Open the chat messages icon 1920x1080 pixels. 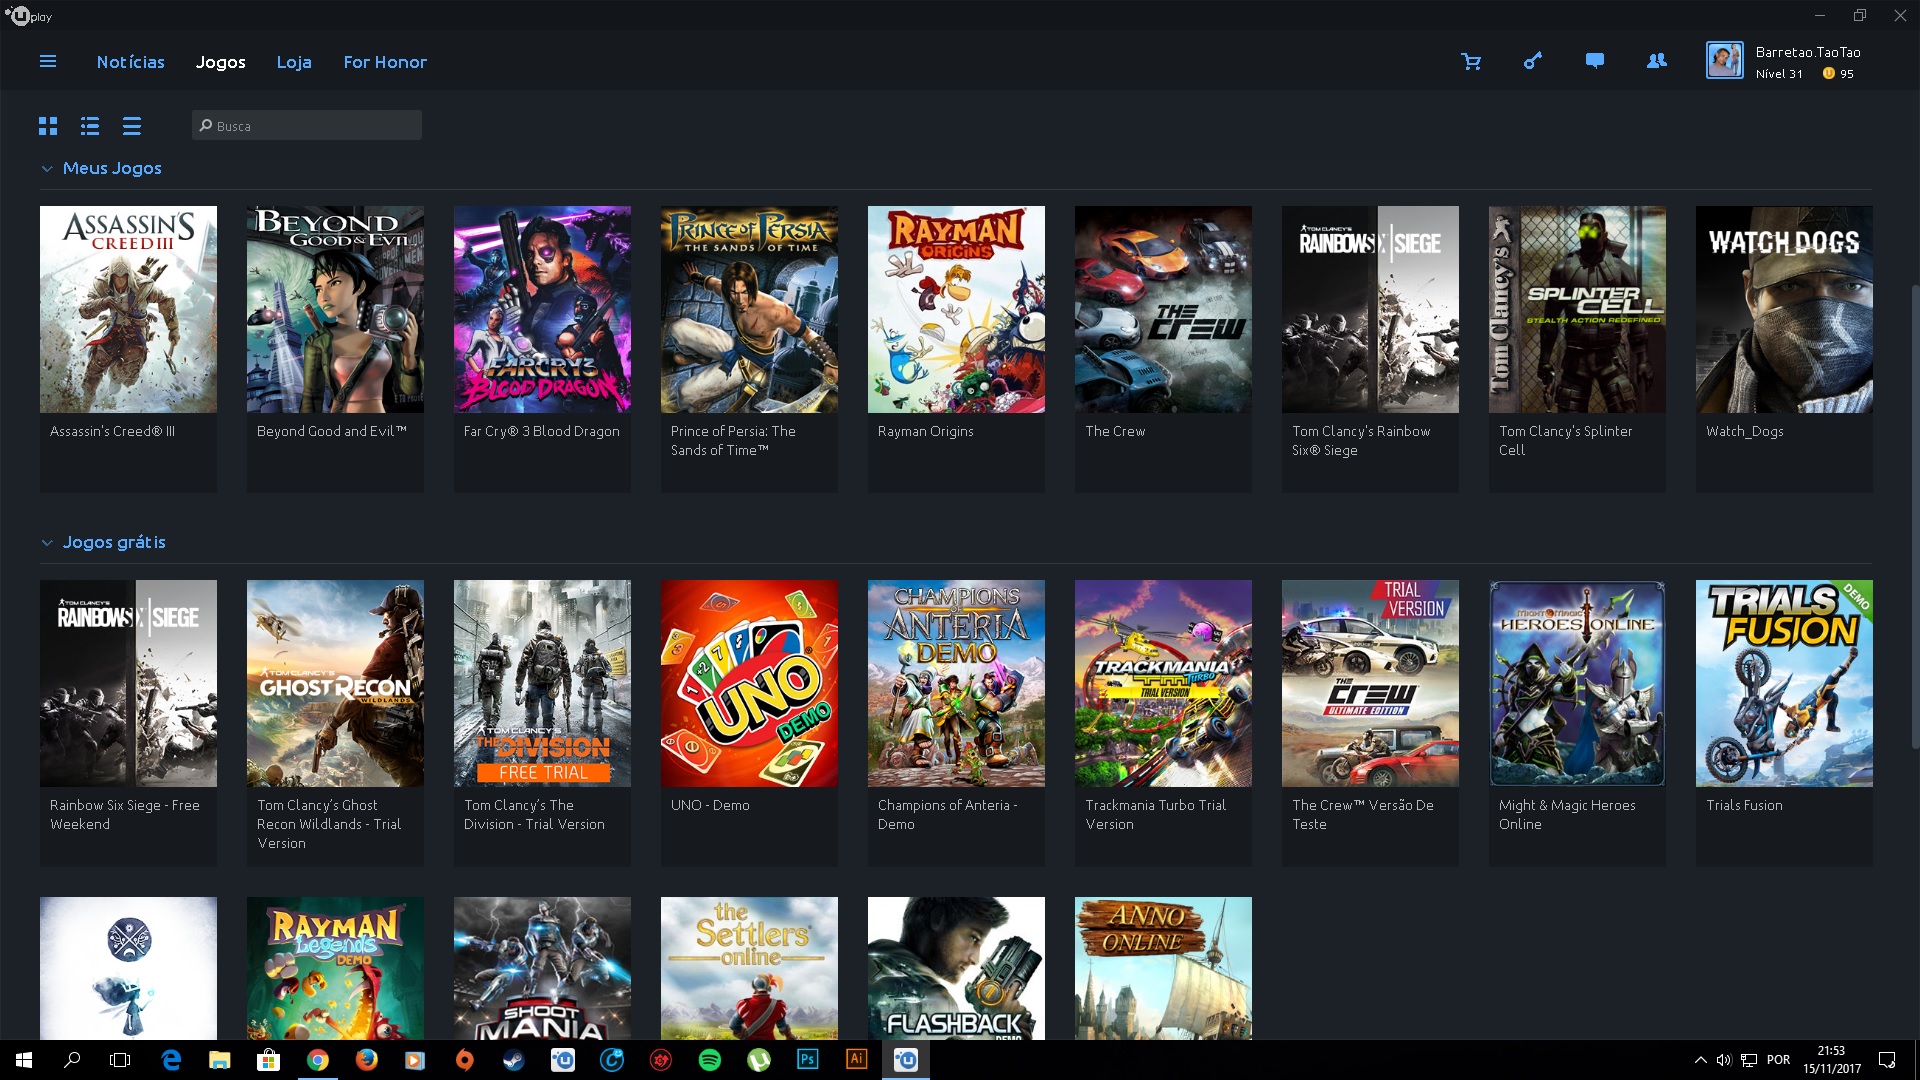click(1595, 62)
